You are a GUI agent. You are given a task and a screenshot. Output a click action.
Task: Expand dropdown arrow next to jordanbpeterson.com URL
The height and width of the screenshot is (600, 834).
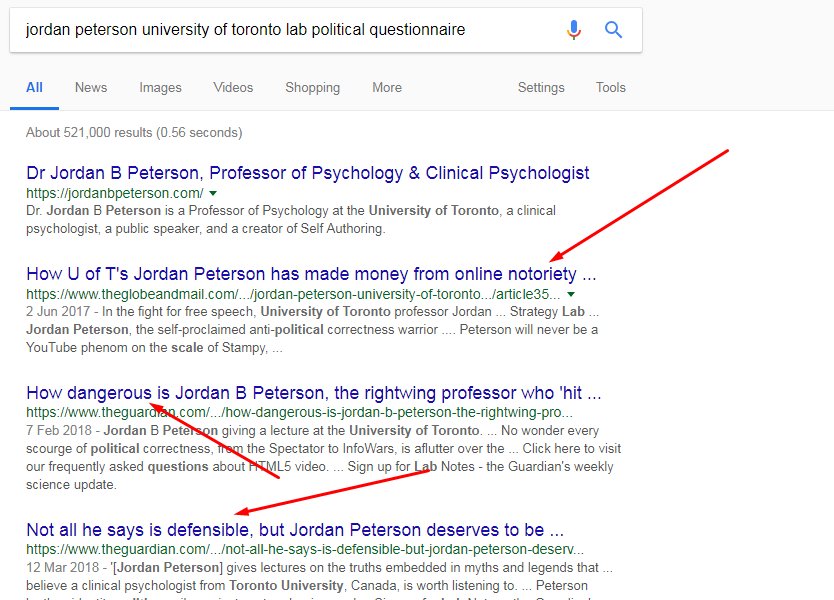213,193
